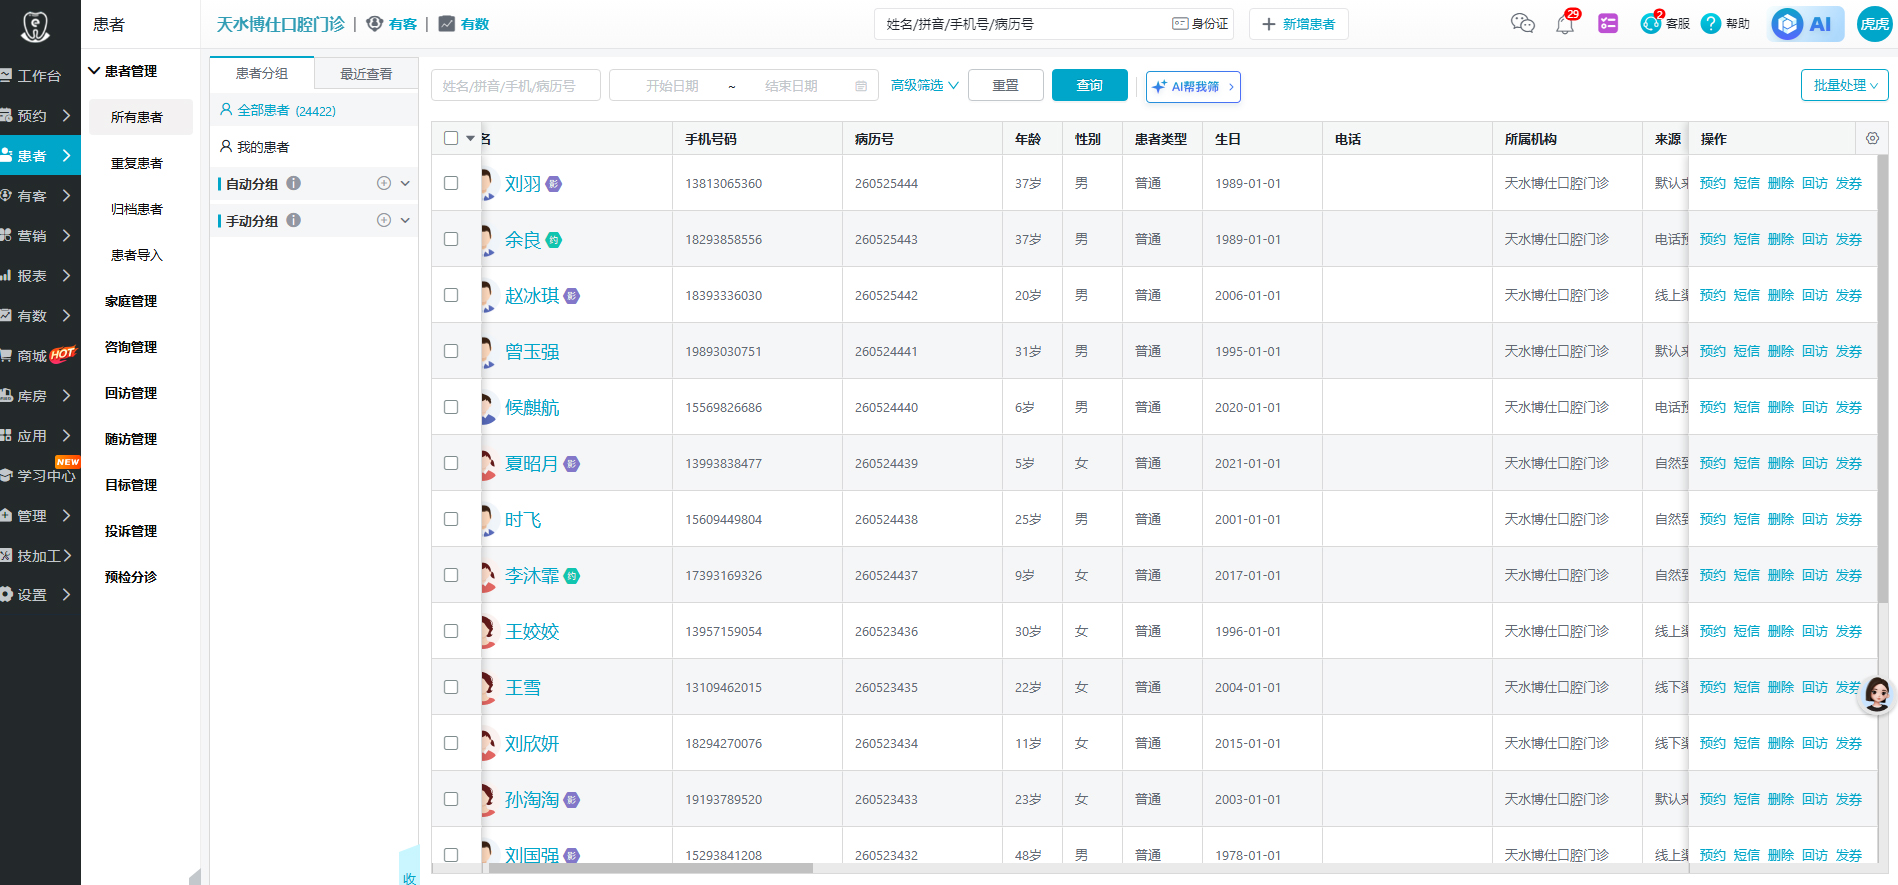Open 商城 HOT in the sidebar
This screenshot has height=885, width=1898.
pyautogui.click(x=40, y=355)
